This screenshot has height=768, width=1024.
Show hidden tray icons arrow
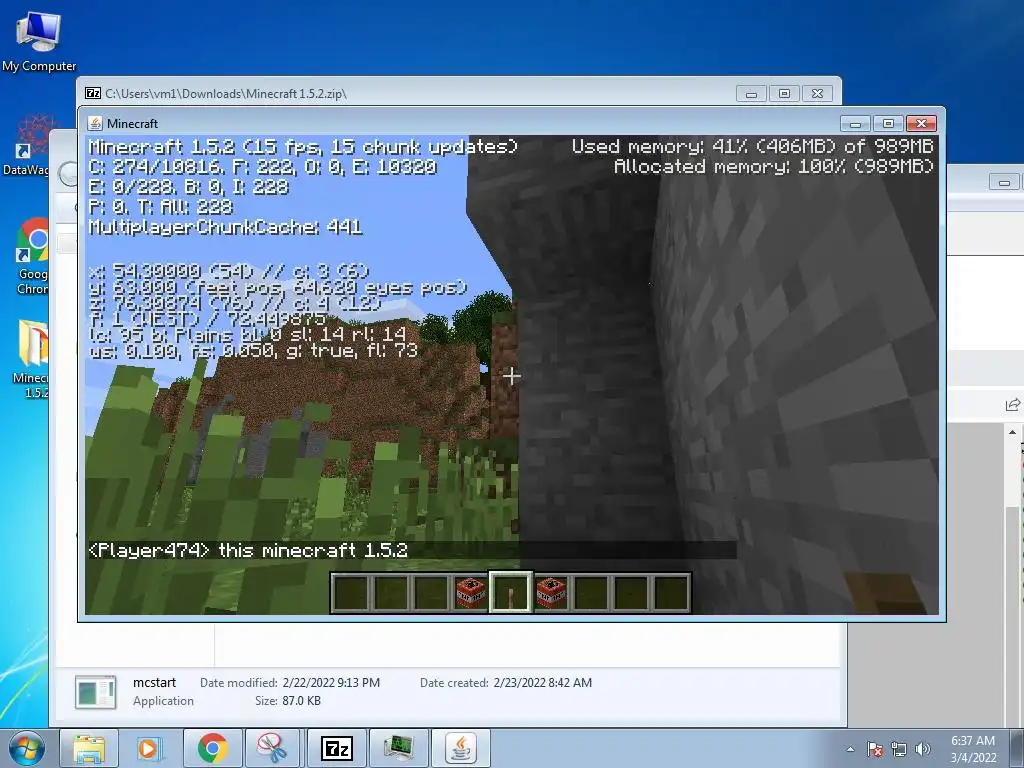850,749
